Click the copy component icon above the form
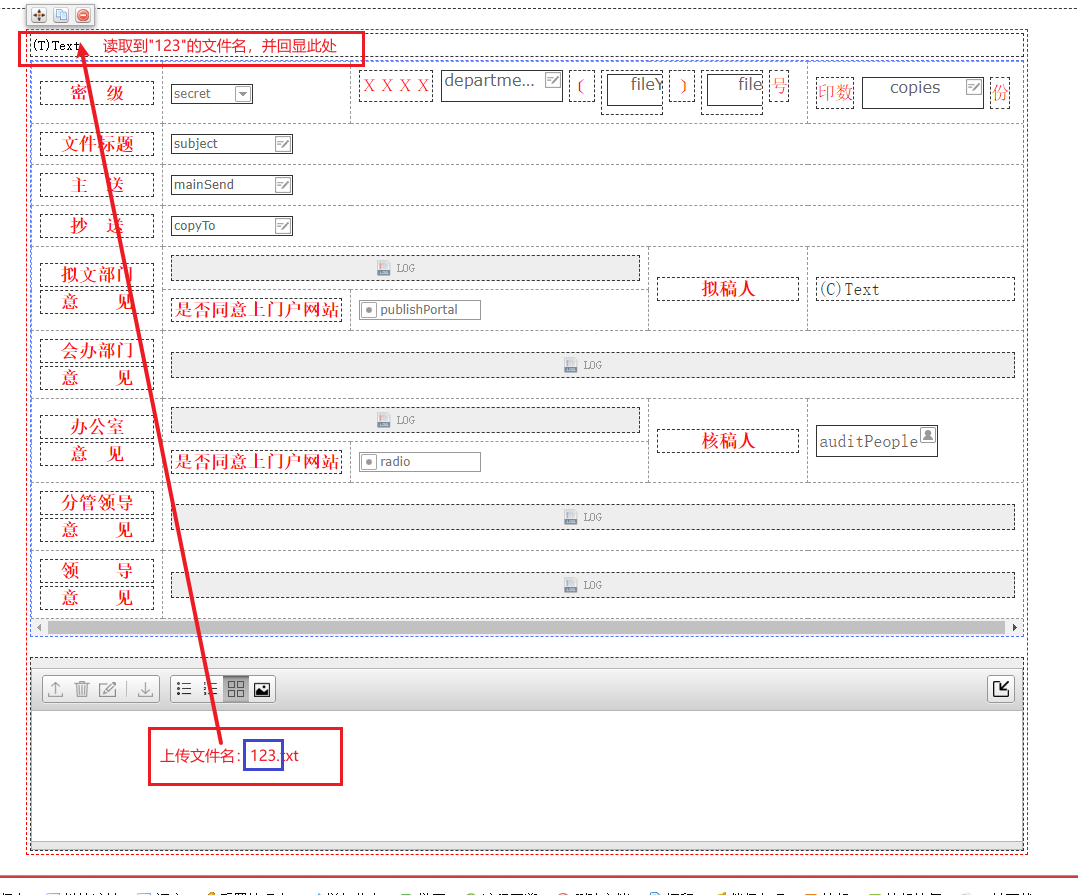The image size is (1078, 895). pos(61,15)
